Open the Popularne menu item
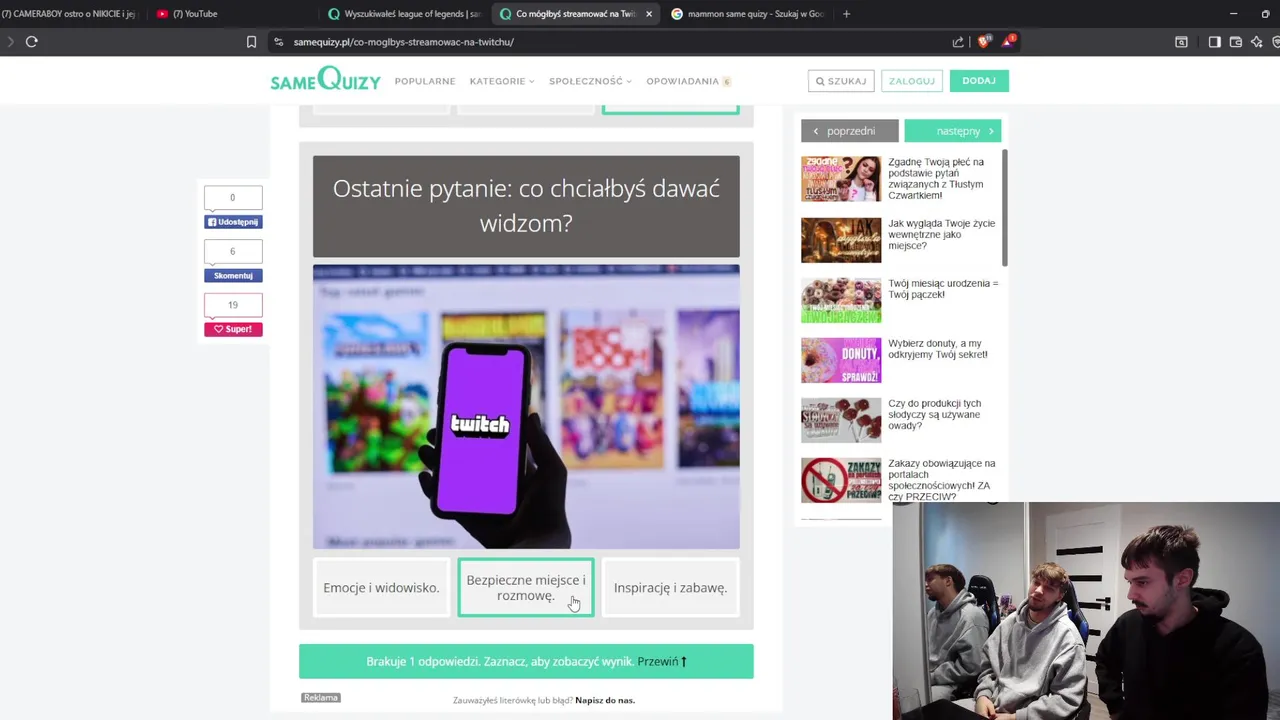 pos(425,81)
